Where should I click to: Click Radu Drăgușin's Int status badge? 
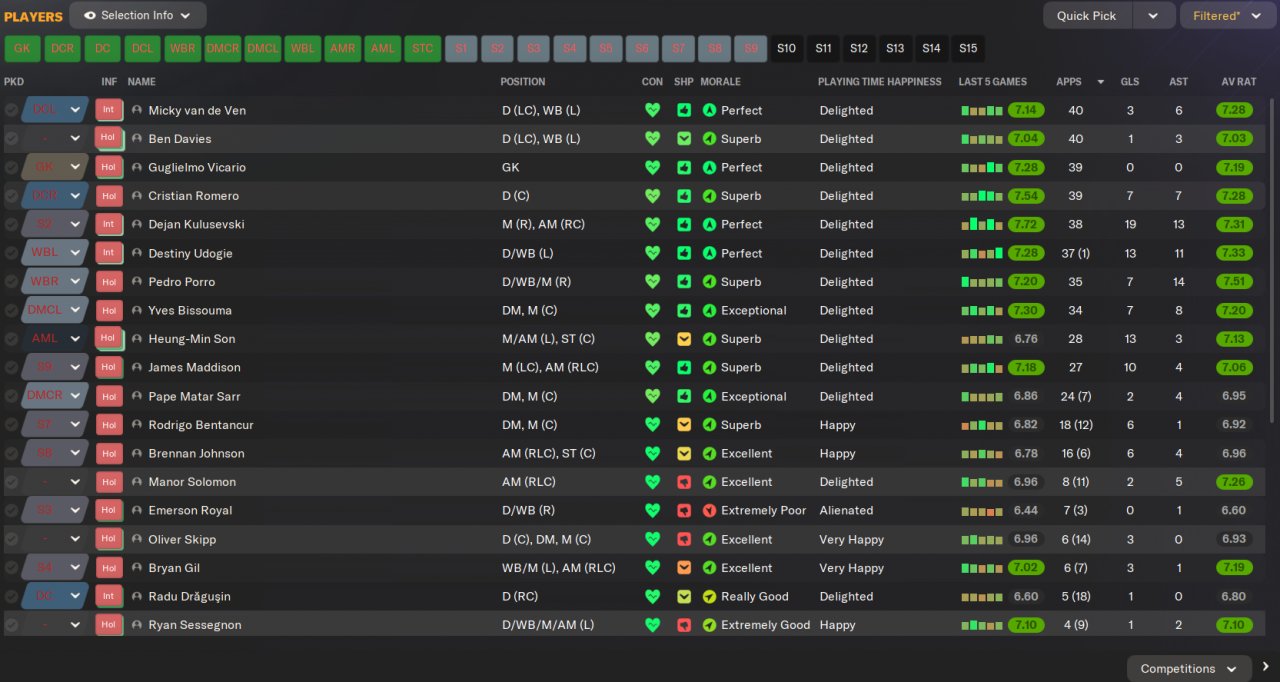(x=108, y=596)
